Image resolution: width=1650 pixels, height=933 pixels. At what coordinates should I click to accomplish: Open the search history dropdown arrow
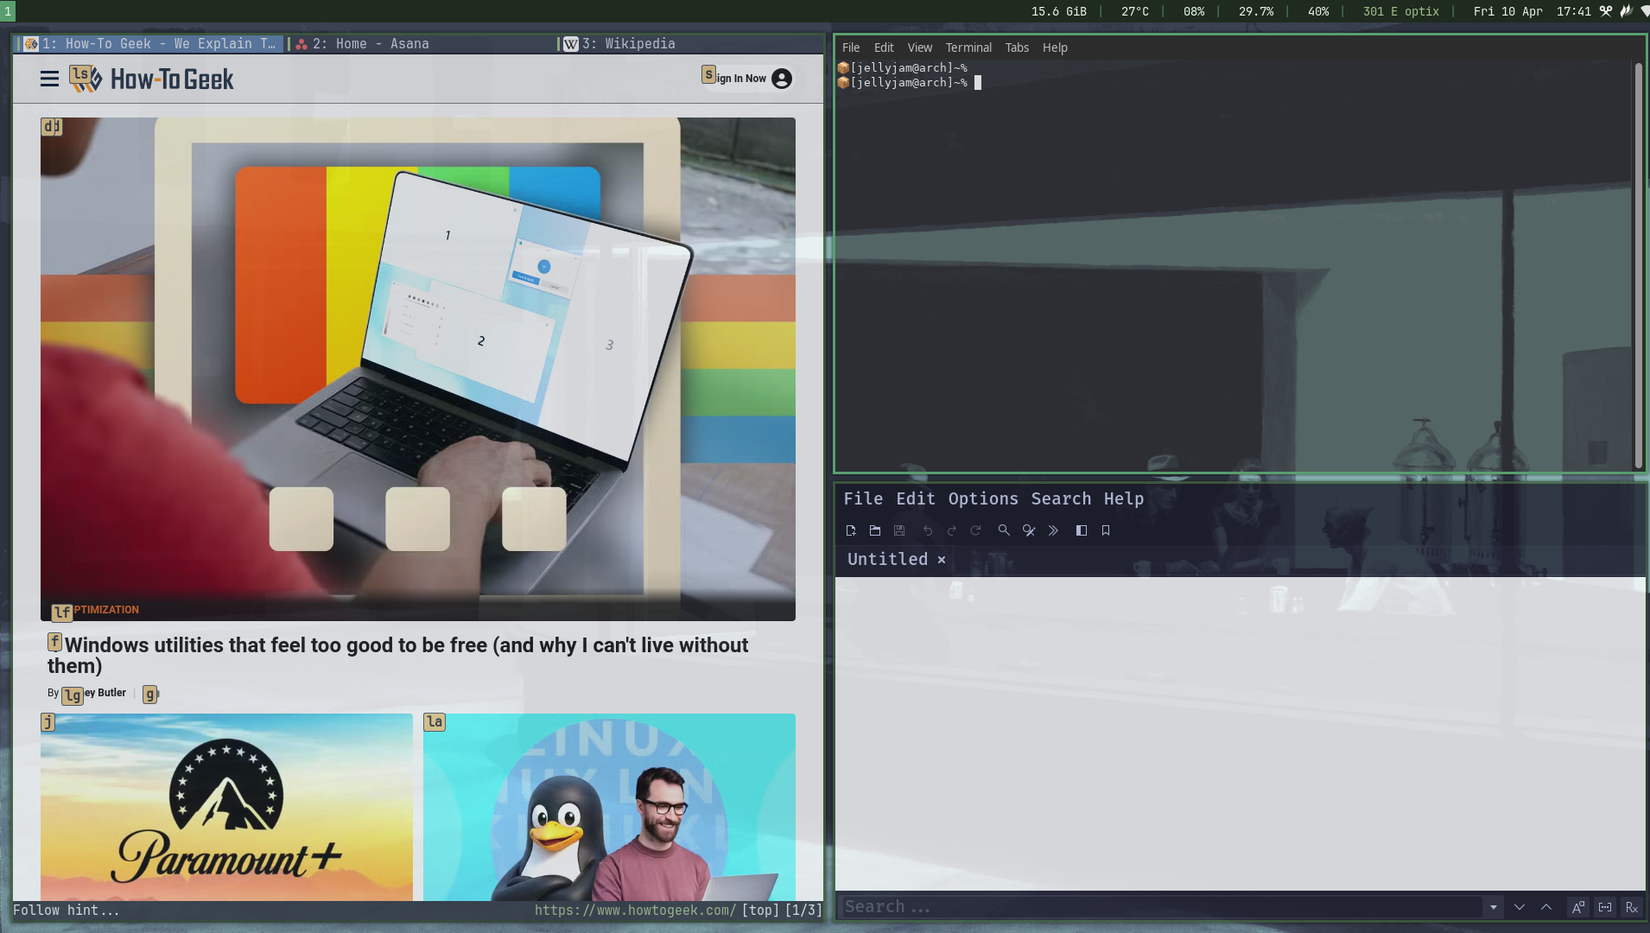pyautogui.click(x=1494, y=906)
